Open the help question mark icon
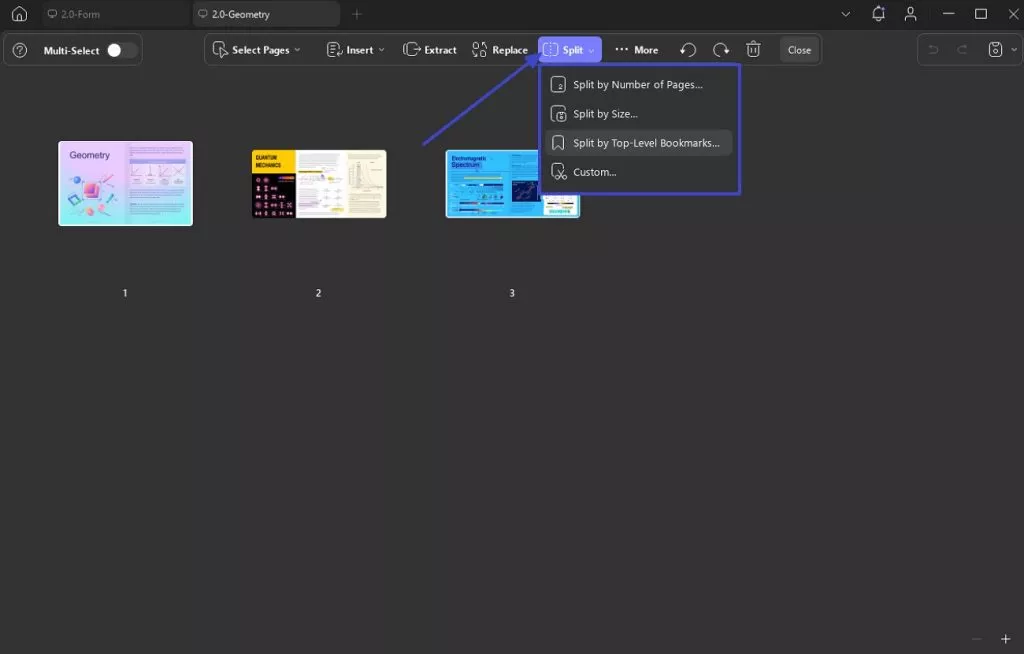Screen dimensions: 1024x654 coord(20,50)
